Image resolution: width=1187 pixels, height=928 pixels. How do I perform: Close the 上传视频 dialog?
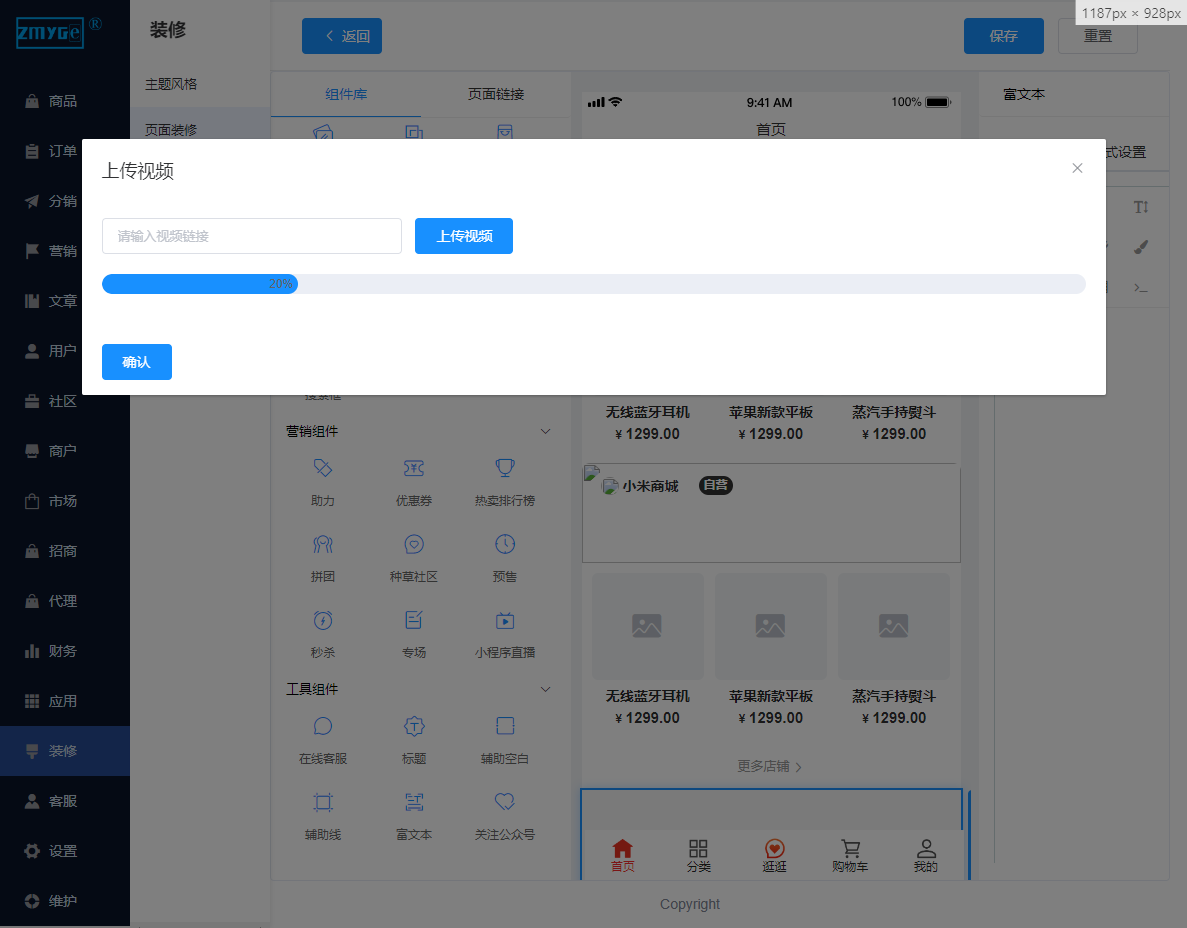pyautogui.click(x=1077, y=168)
